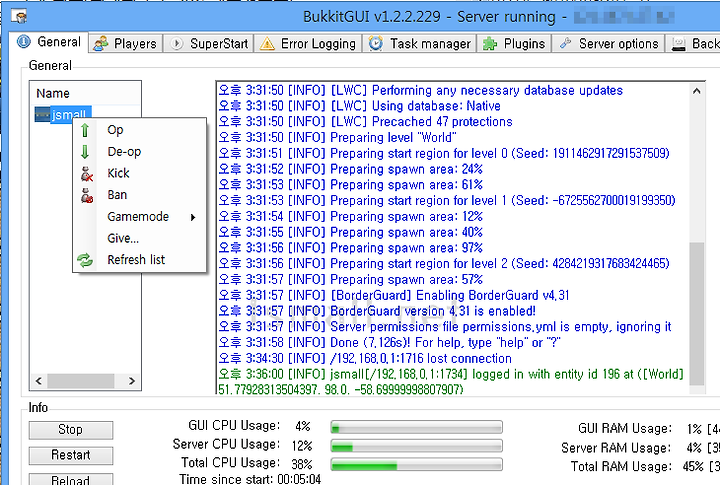720x485 pixels.
Task: Click log line "Using database: Native"
Action: pyautogui.click(x=360, y=106)
